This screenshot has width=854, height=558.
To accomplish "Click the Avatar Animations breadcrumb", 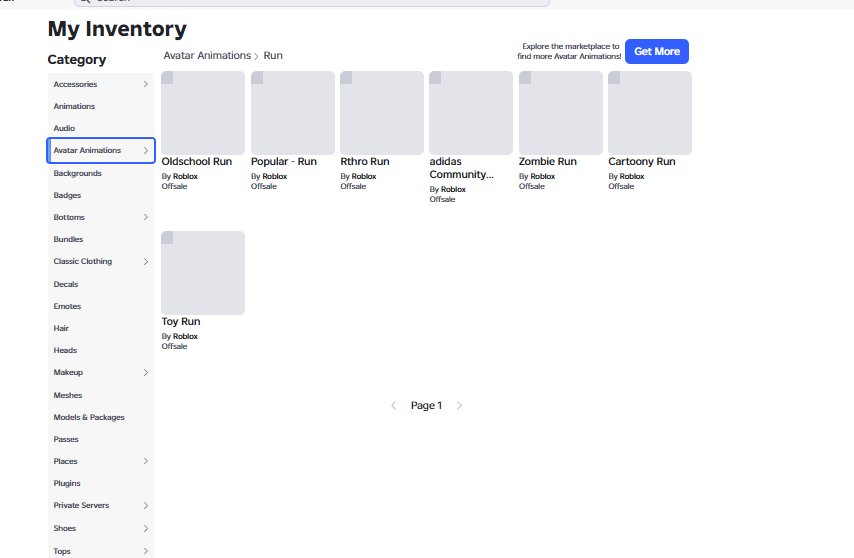I will point(207,56).
